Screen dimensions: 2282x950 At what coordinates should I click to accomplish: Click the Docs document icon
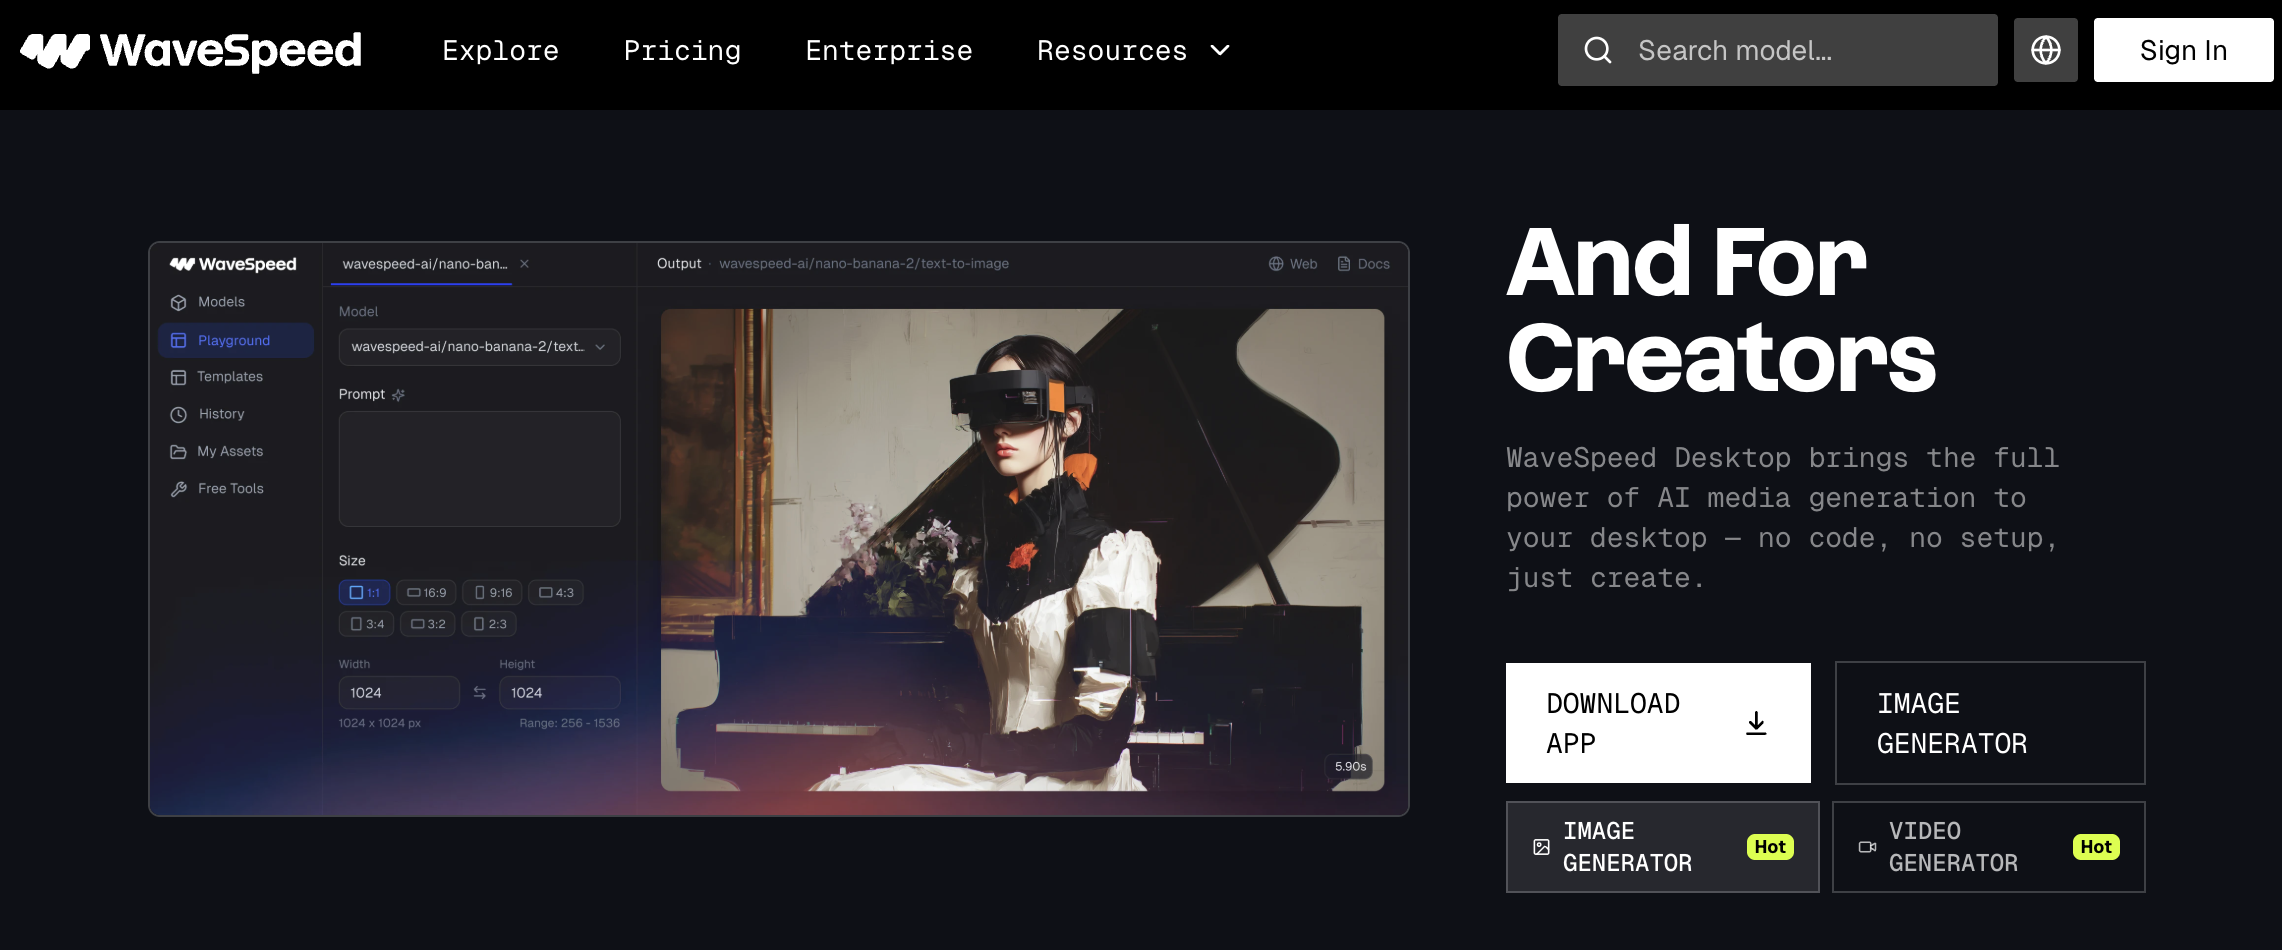(x=1344, y=264)
